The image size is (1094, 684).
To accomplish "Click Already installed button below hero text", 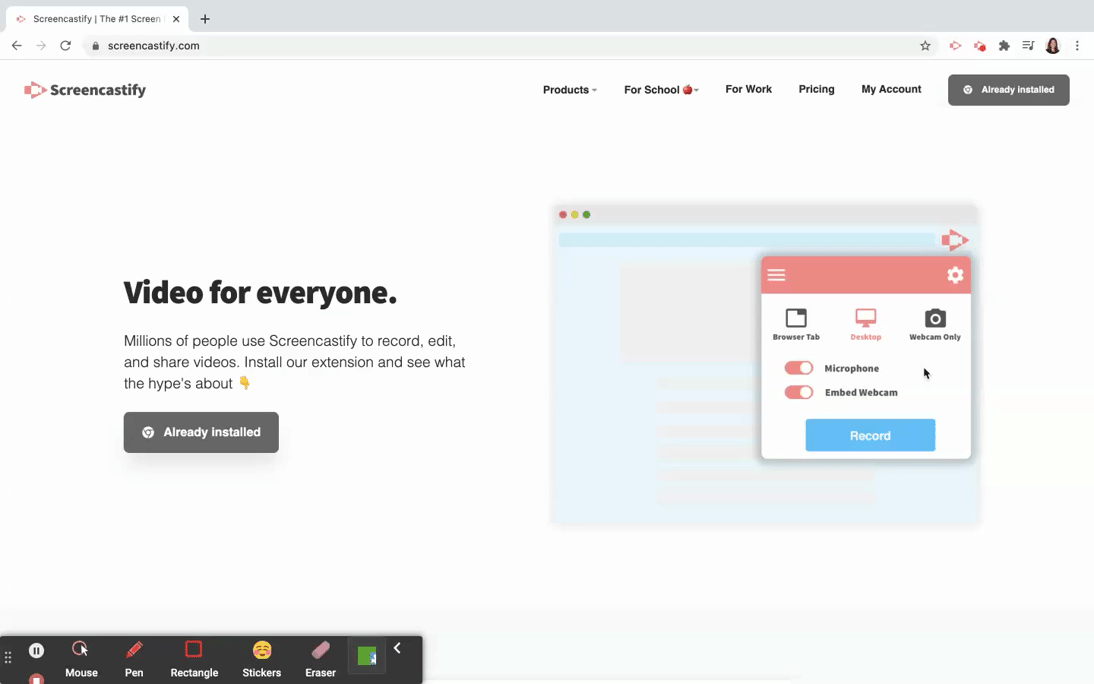I will tap(201, 432).
